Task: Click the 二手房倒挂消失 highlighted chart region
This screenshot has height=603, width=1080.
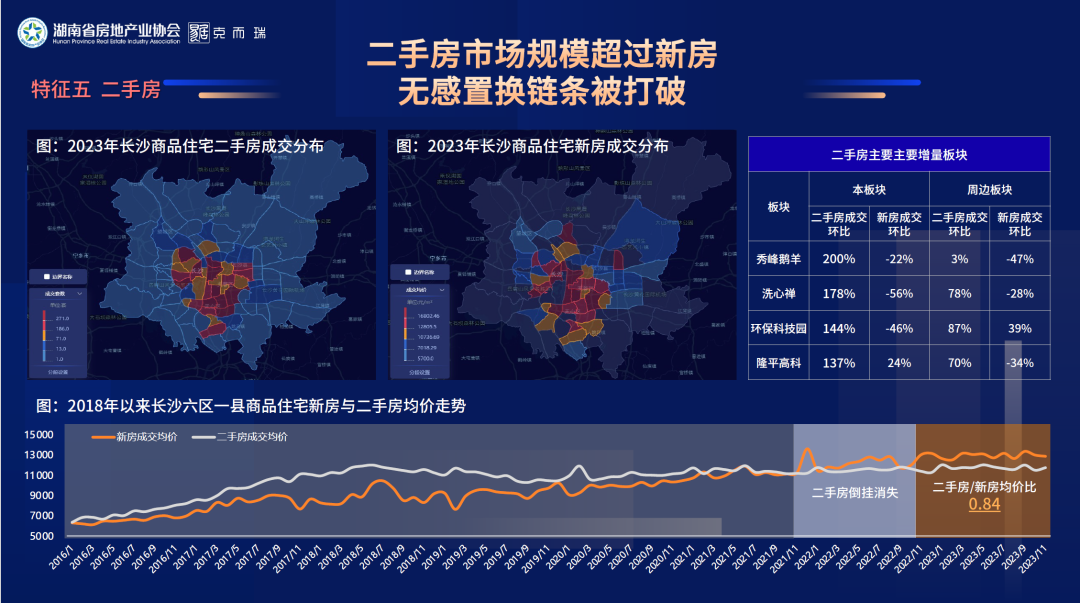Action: [854, 492]
